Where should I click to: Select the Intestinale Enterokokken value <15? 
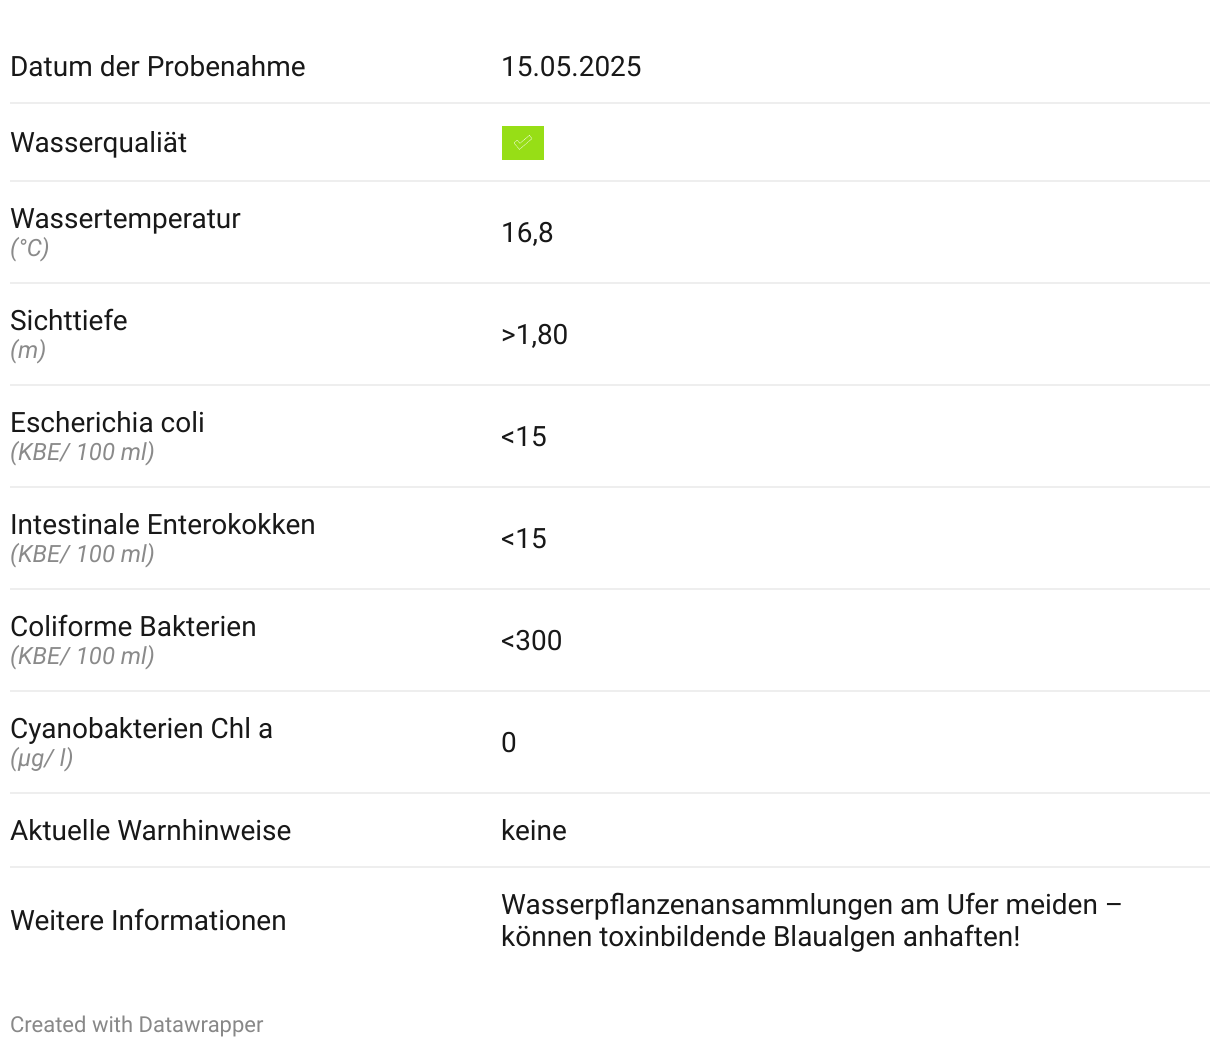(524, 539)
